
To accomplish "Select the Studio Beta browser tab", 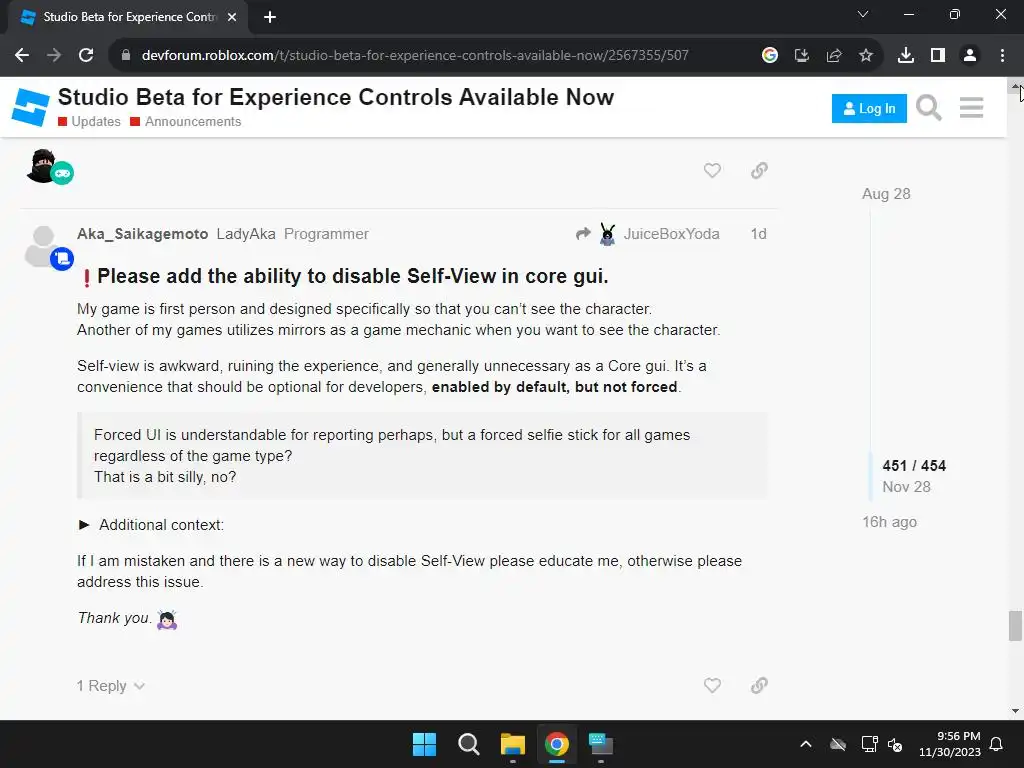I will [129, 17].
